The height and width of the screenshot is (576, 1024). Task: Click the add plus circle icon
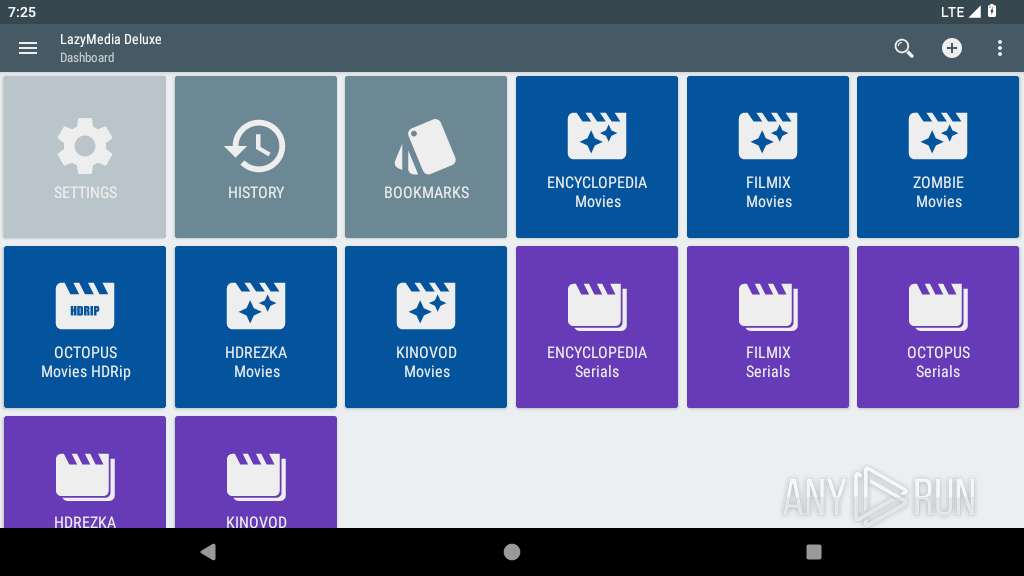pos(952,48)
